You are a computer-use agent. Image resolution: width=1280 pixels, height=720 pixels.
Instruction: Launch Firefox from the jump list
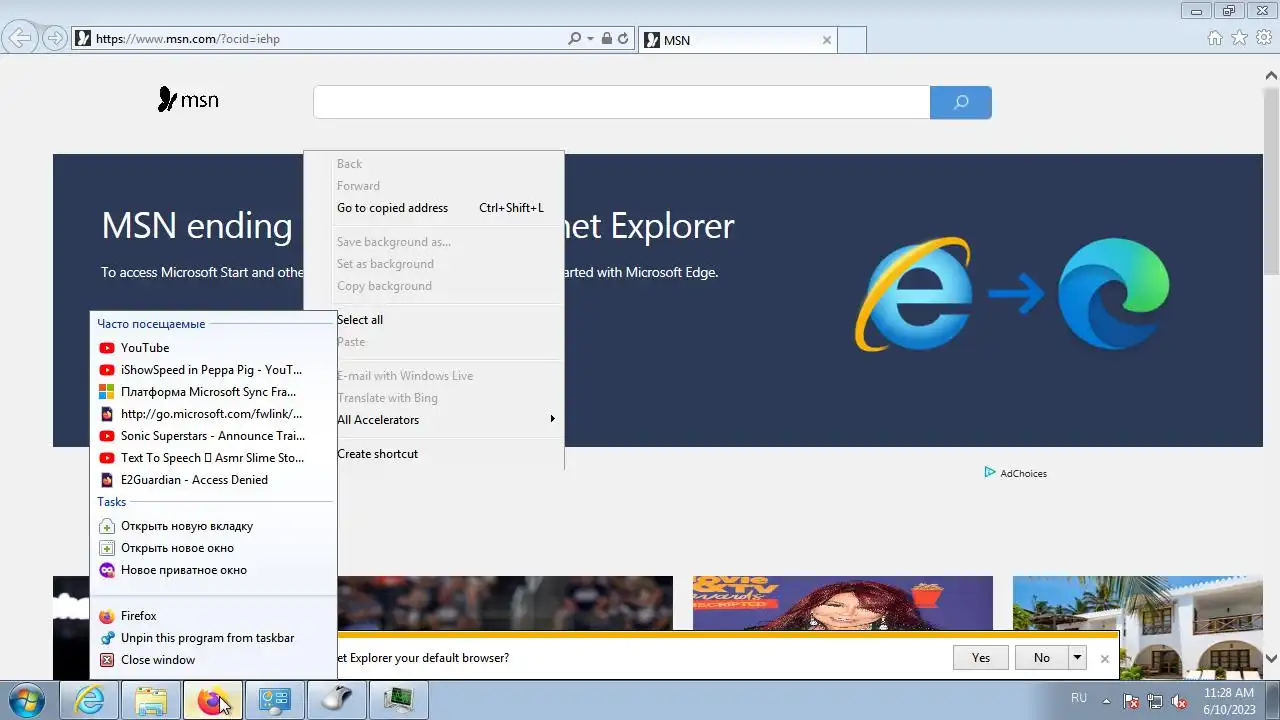point(213,616)
